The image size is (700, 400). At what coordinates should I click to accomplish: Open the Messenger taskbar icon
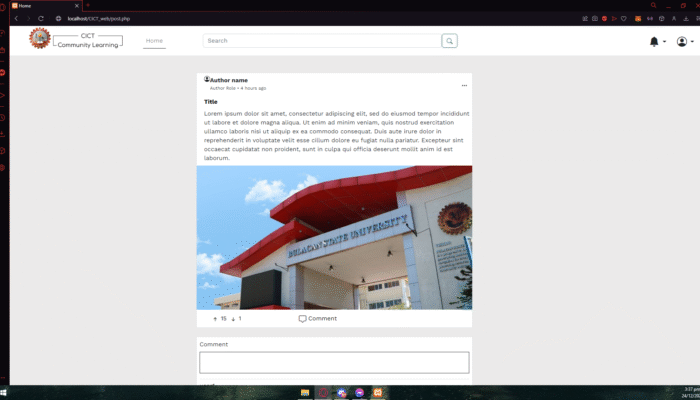pyautogui.click(x=359, y=393)
